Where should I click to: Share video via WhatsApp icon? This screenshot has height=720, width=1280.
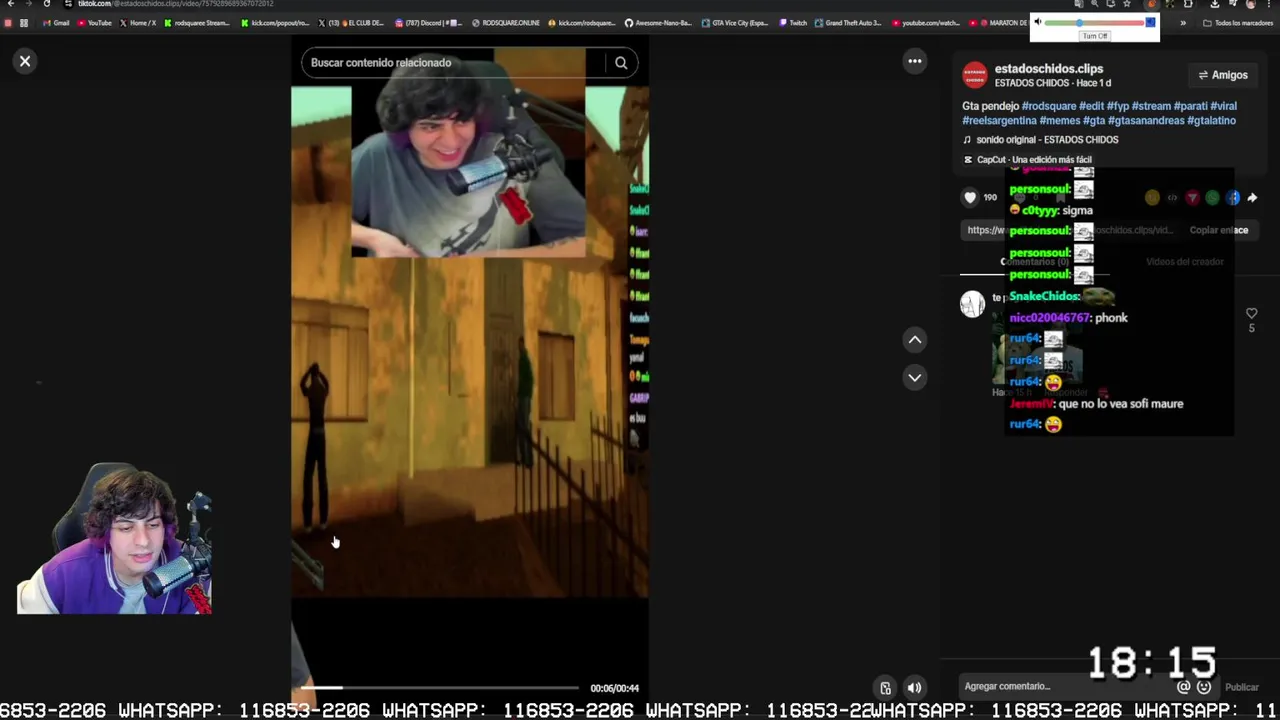pos(1212,198)
